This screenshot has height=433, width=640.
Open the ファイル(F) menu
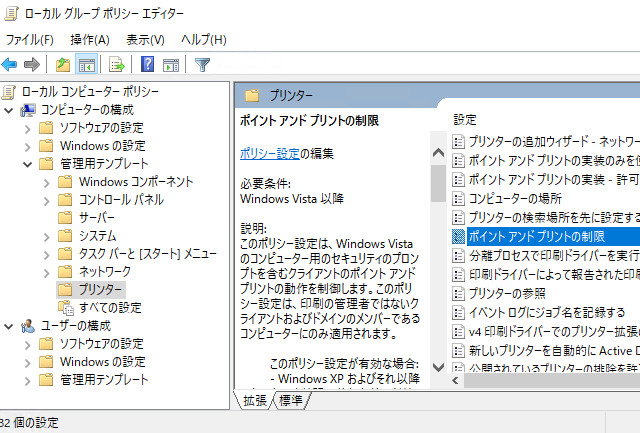pyautogui.click(x=29, y=39)
